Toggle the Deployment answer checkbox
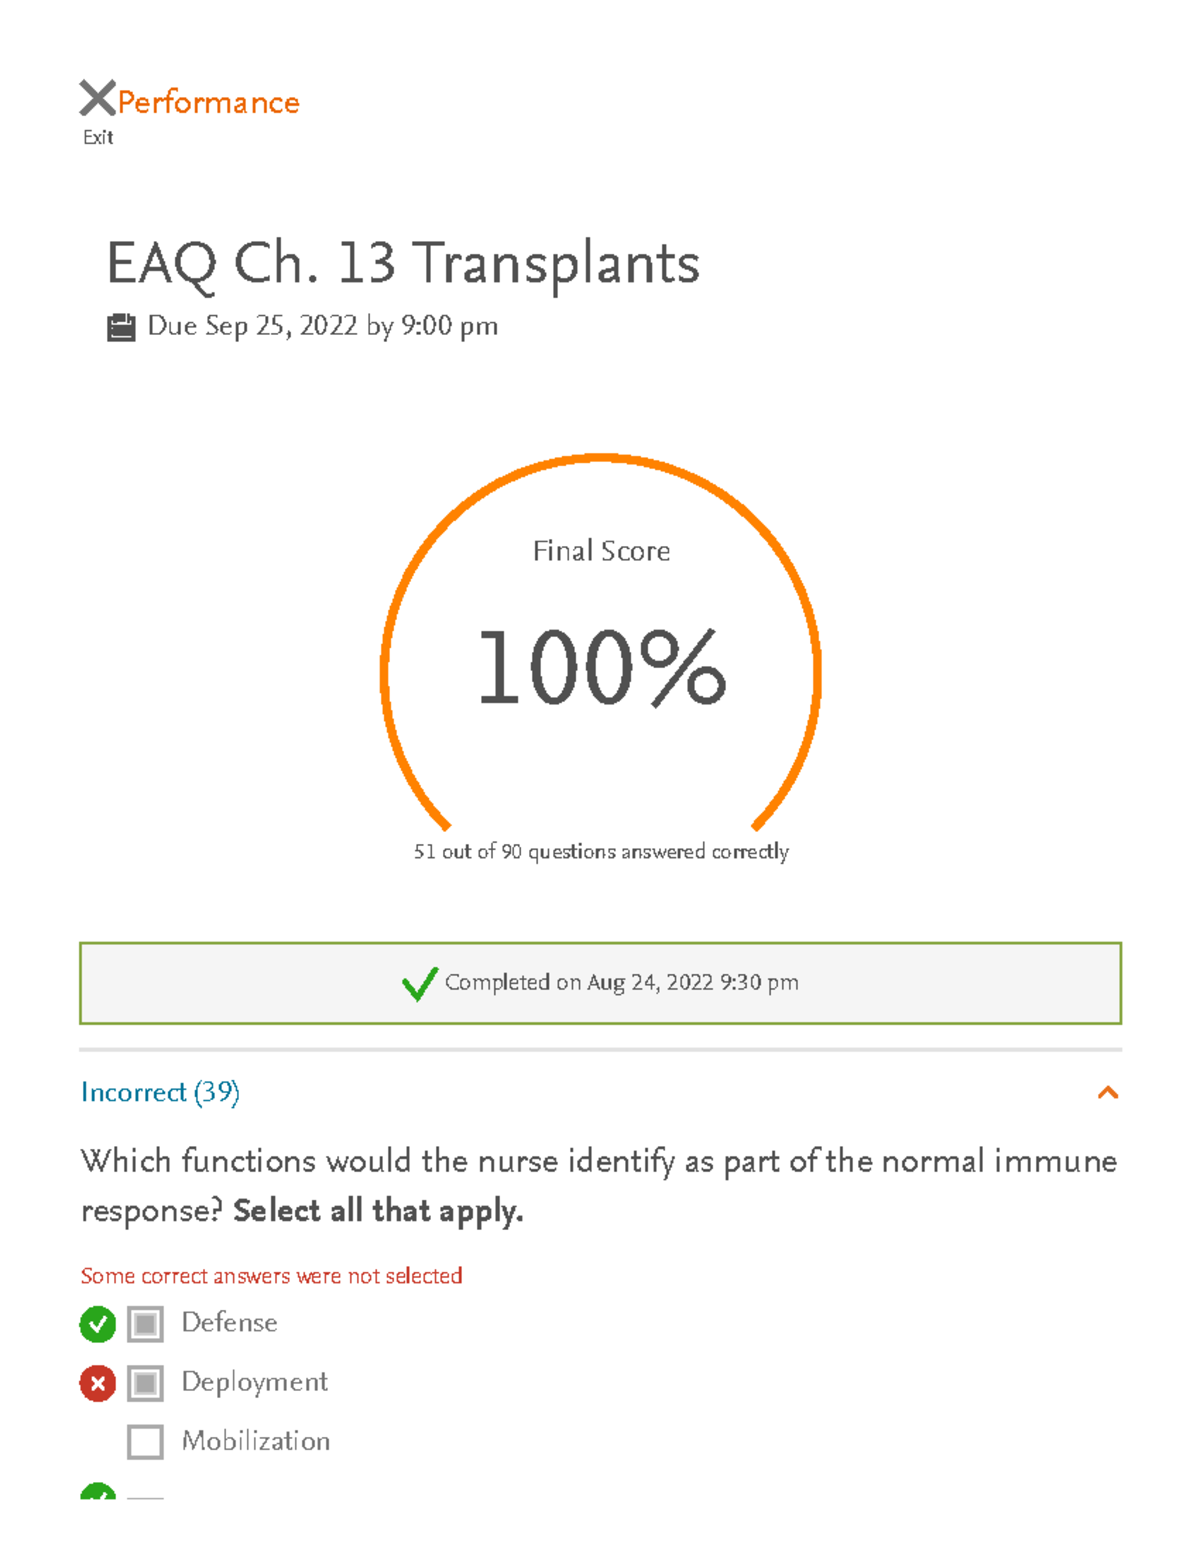1200x1553 pixels. (145, 1383)
